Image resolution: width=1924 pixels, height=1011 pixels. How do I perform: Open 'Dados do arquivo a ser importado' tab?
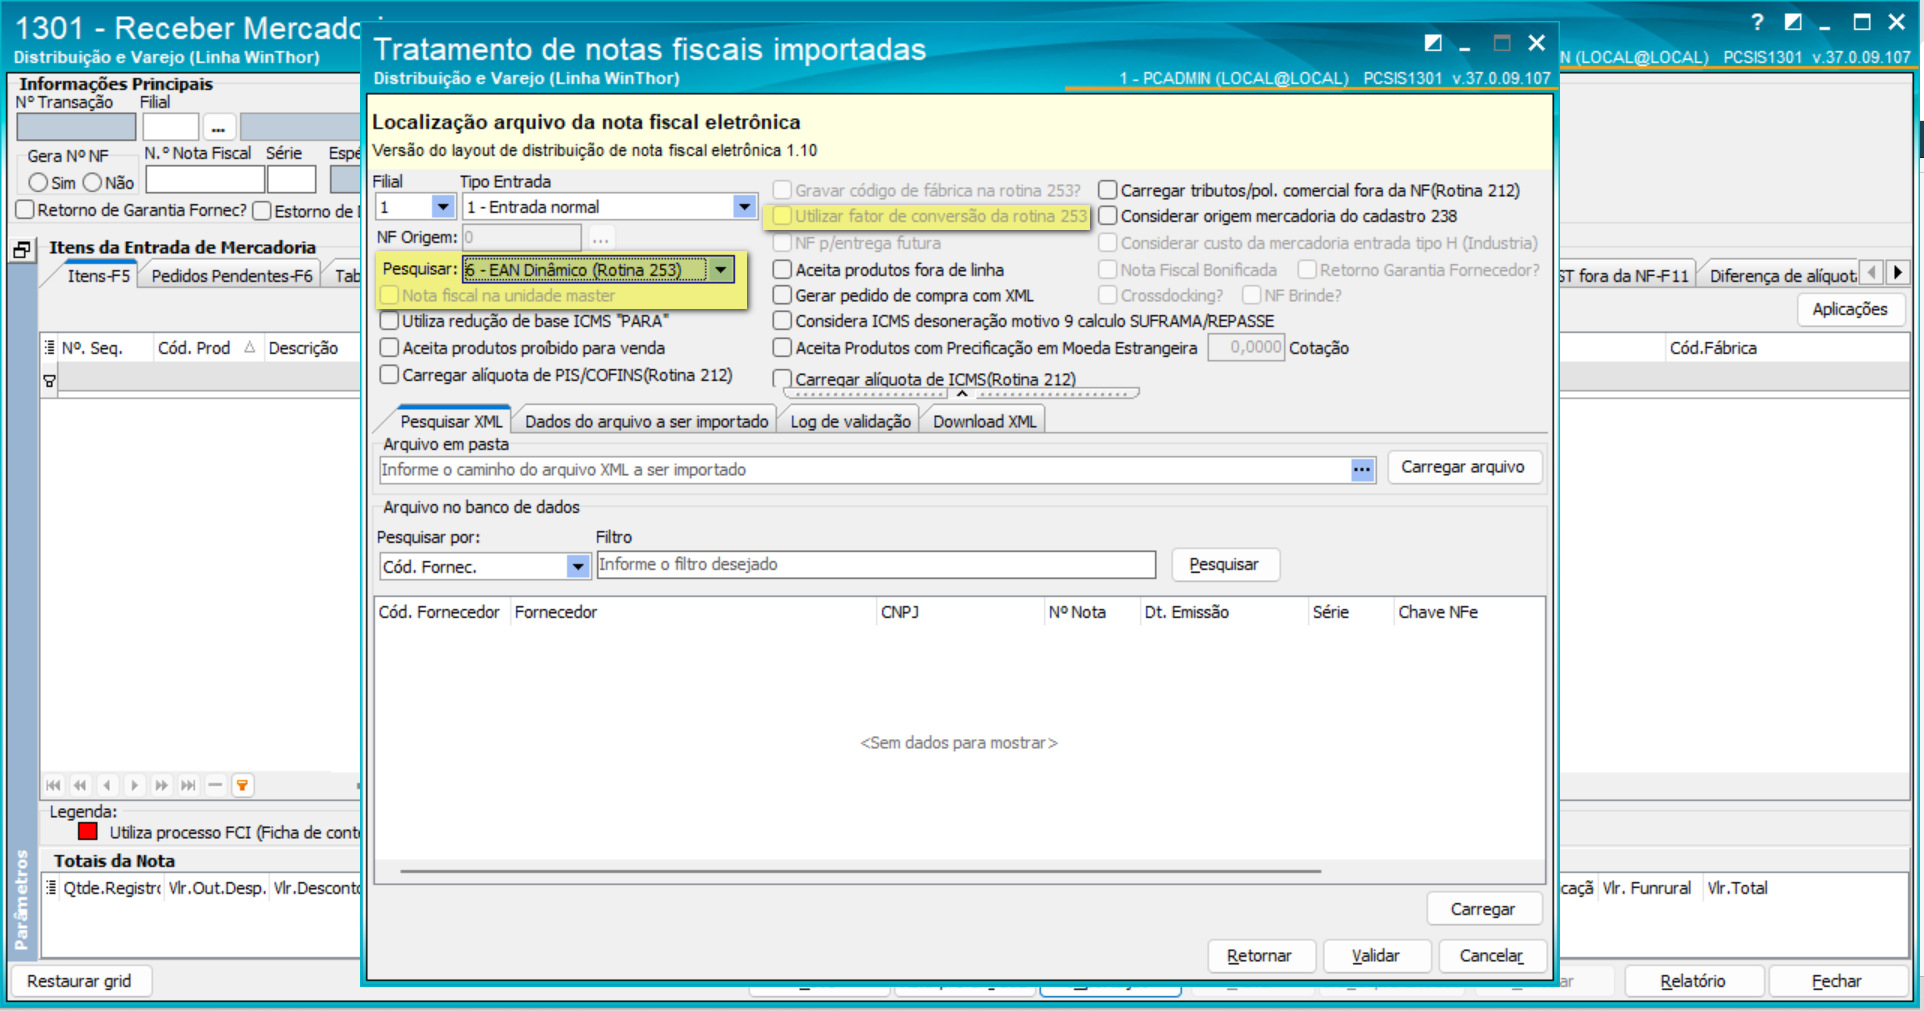click(x=647, y=421)
